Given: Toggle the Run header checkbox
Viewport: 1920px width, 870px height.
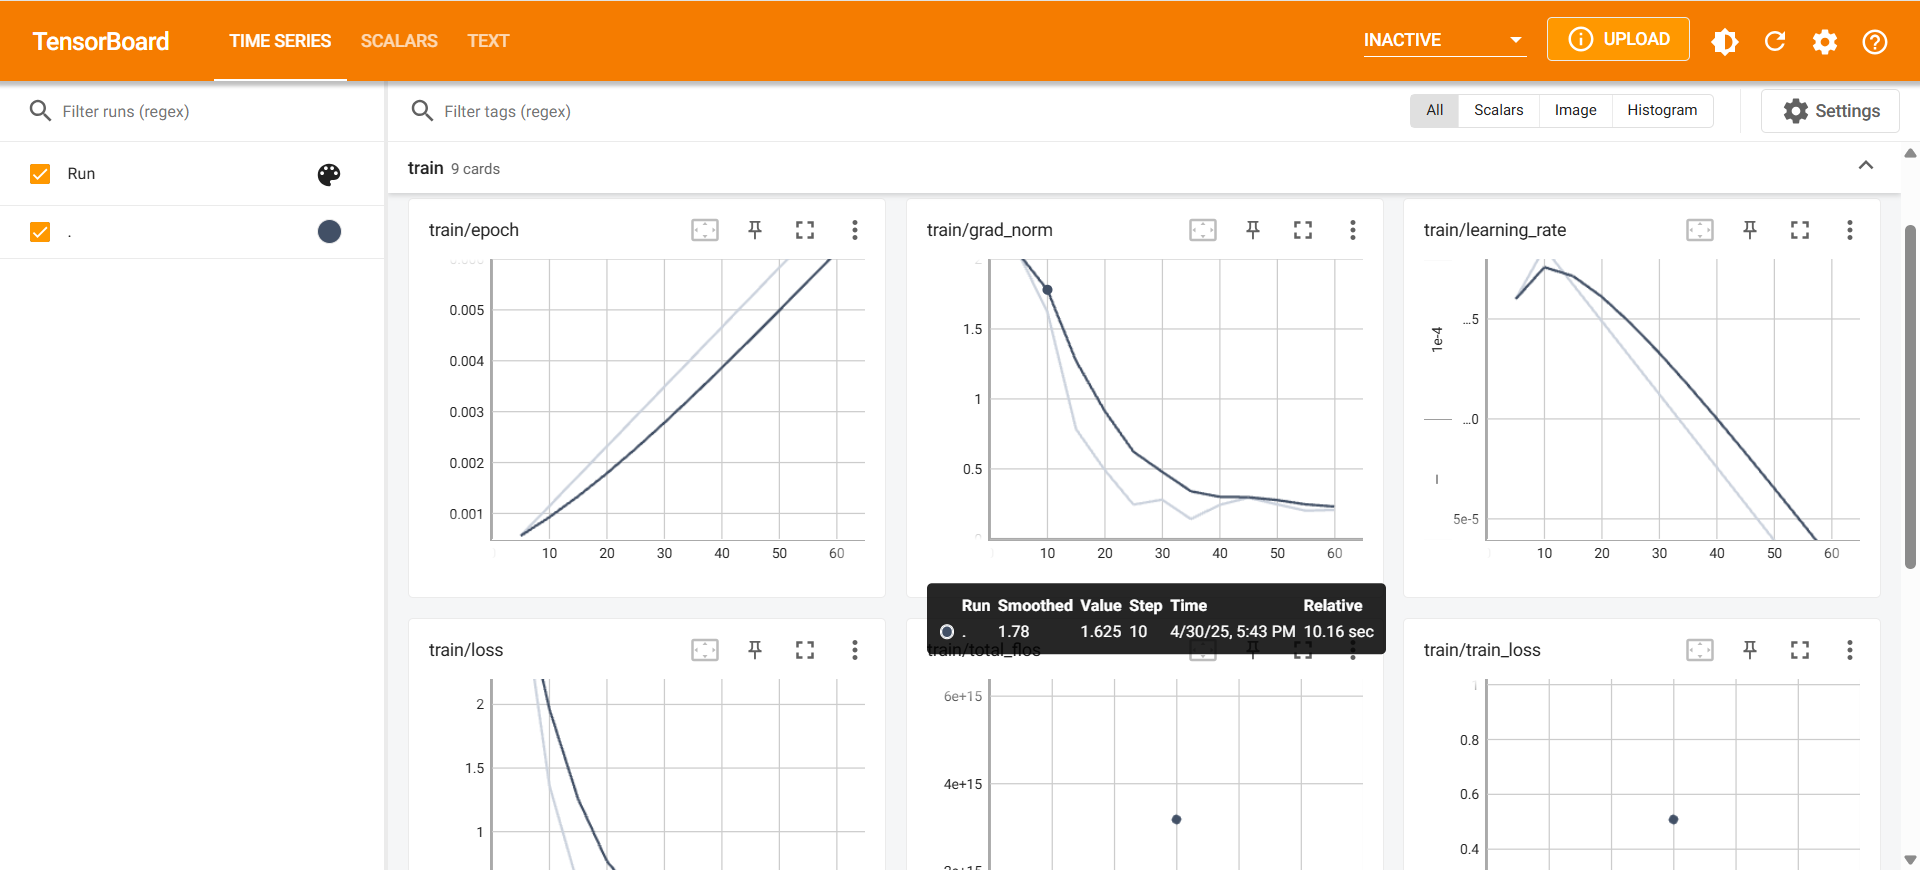Looking at the screenshot, I should pyautogui.click(x=40, y=174).
